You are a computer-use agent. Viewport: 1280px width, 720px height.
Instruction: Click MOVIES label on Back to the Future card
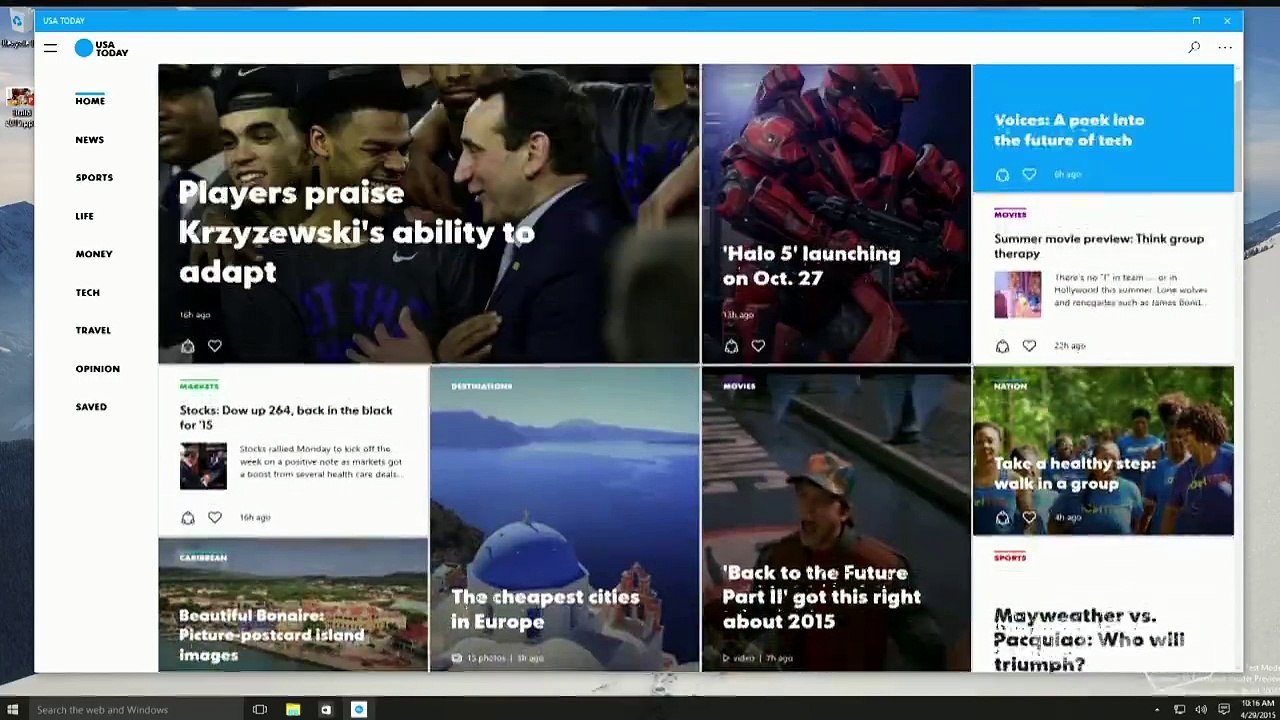click(x=739, y=386)
